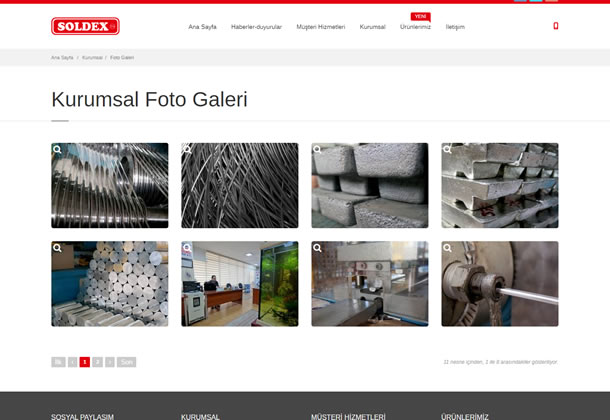Click magnifier icon on office aquarium photo
610x420 pixels.
pyautogui.click(x=187, y=248)
